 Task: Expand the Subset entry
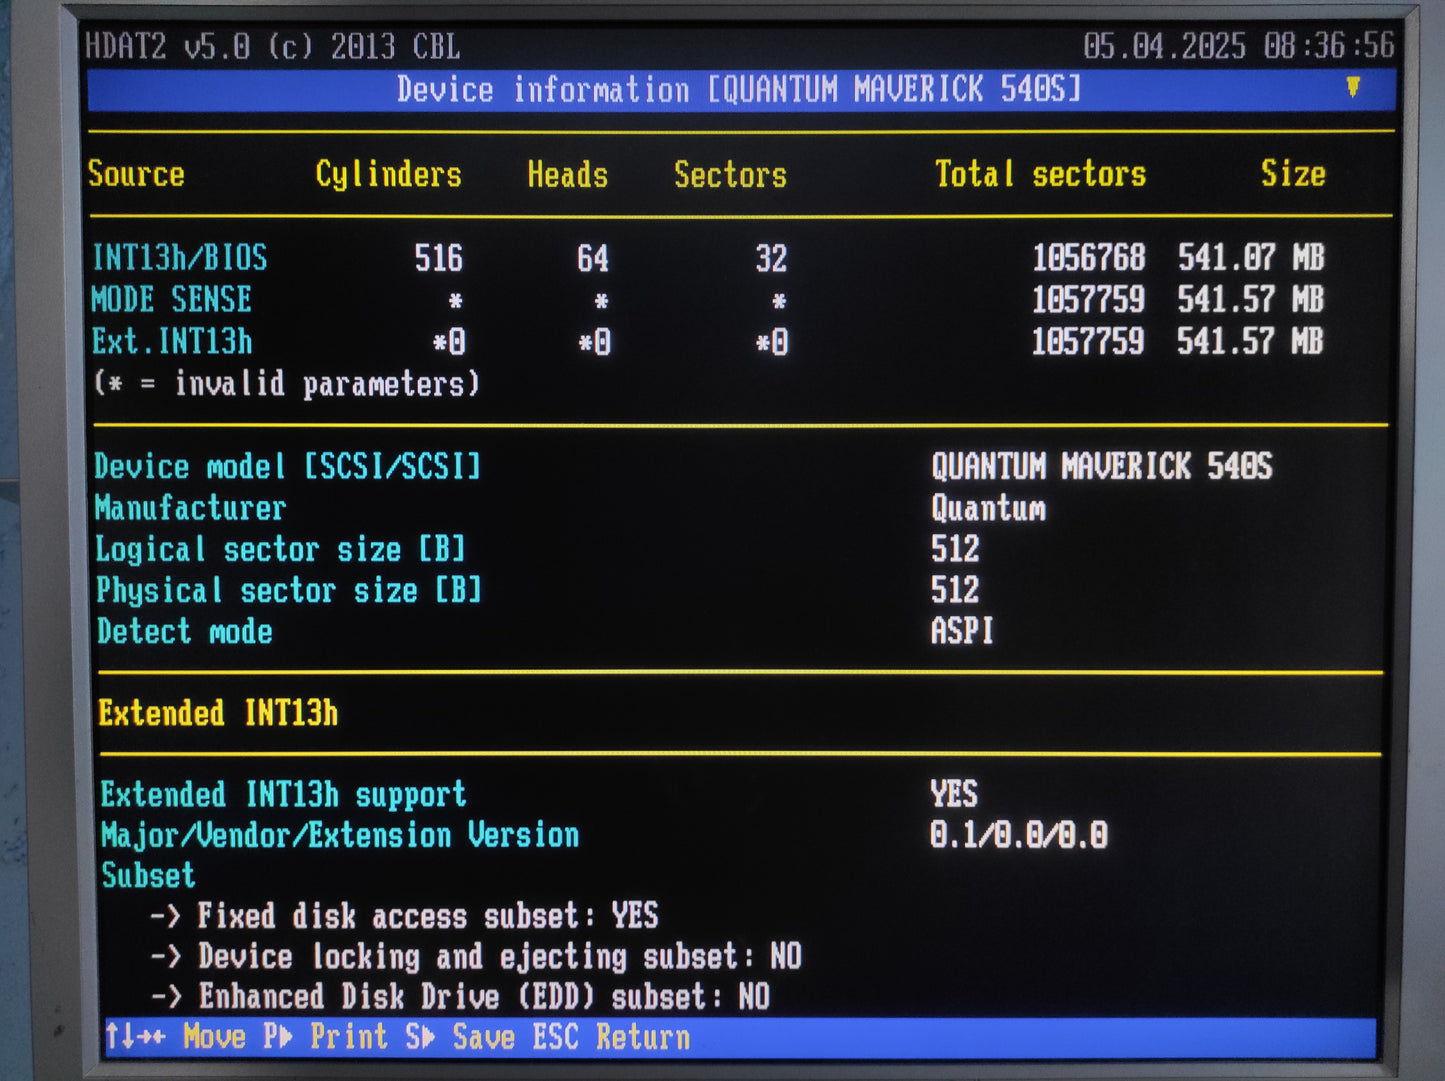(x=148, y=876)
